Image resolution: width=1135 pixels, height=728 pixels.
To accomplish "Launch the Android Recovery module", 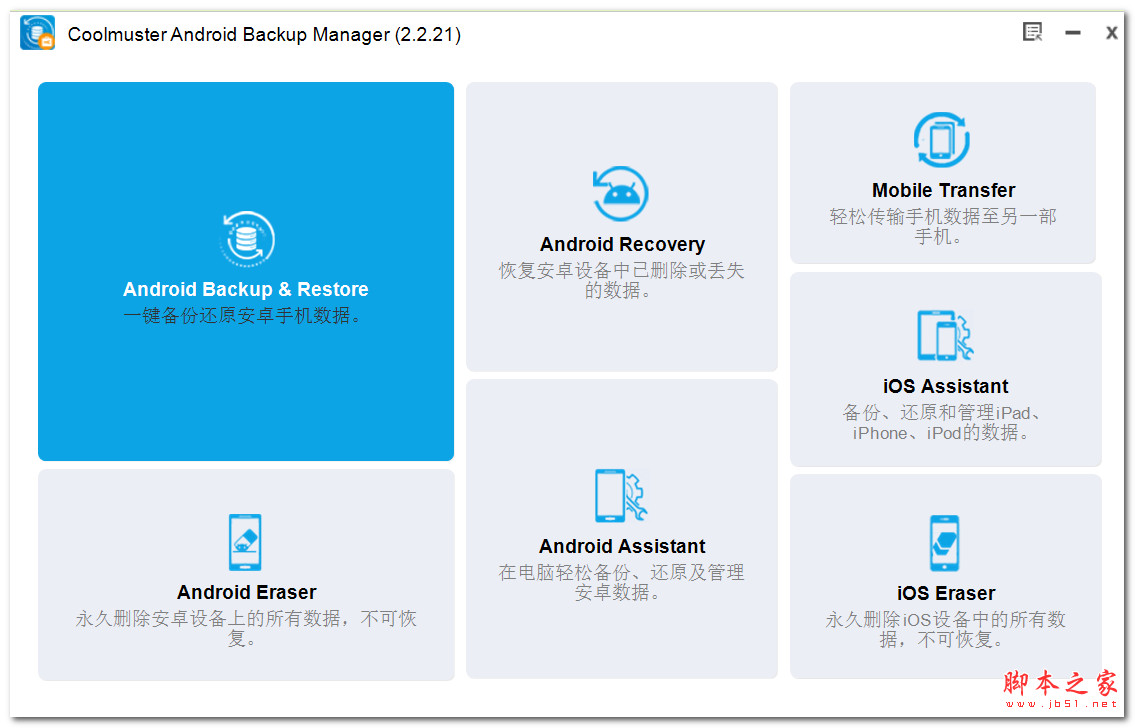I will coord(621,227).
